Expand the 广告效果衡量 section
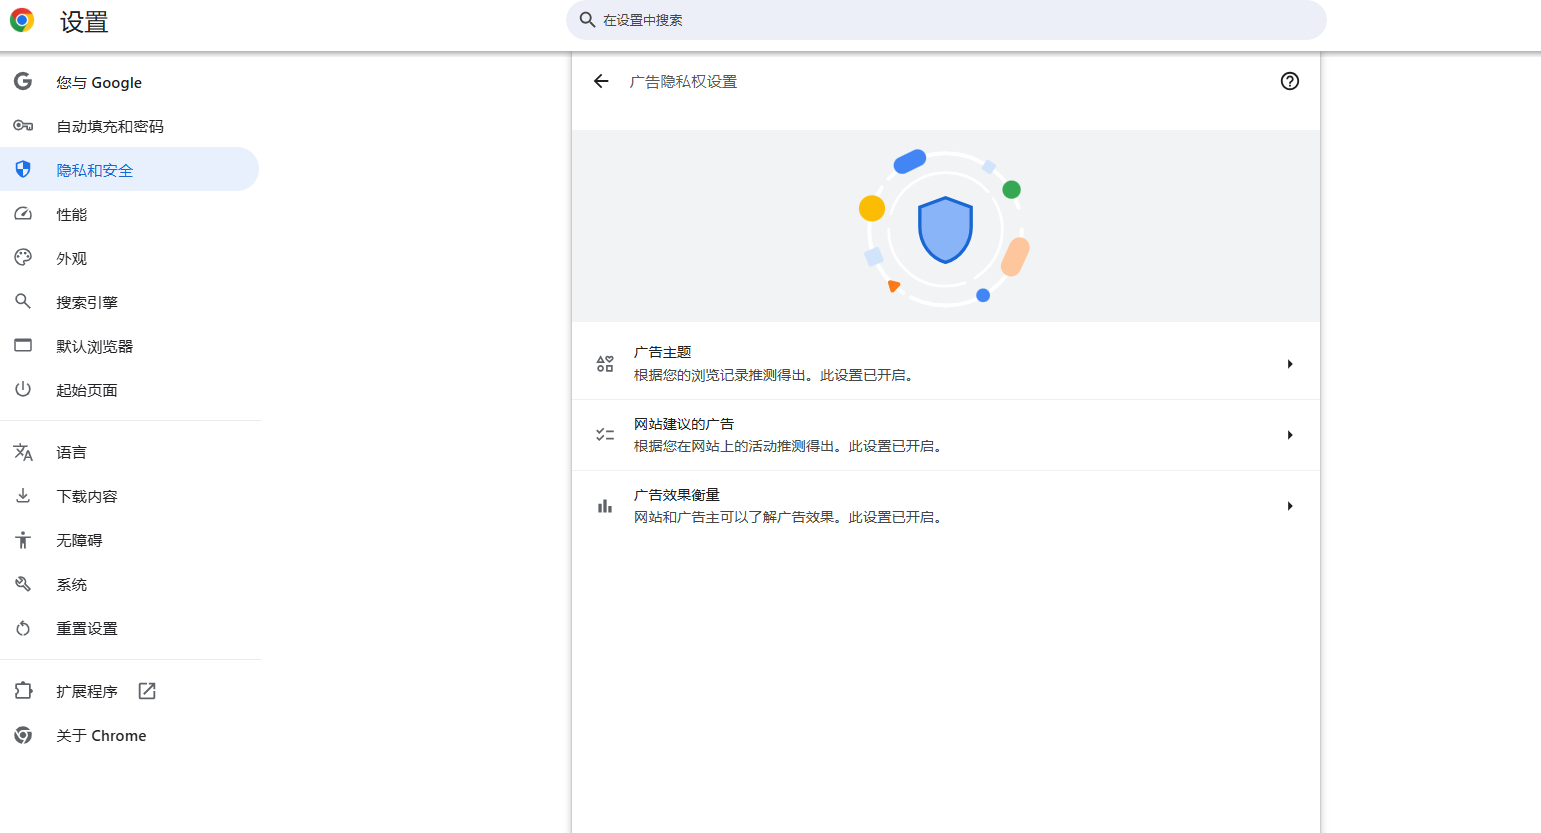The height and width of the screenshot is (833, 1541). (1289, 505)
